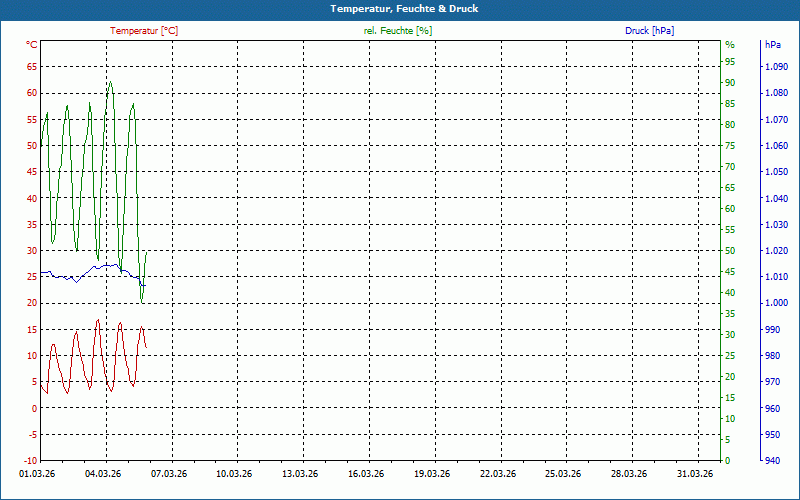The width and height of the screenshot is (800, 500).
Task: Select the 07.03.26 date label
Action: tap(169, 474)
